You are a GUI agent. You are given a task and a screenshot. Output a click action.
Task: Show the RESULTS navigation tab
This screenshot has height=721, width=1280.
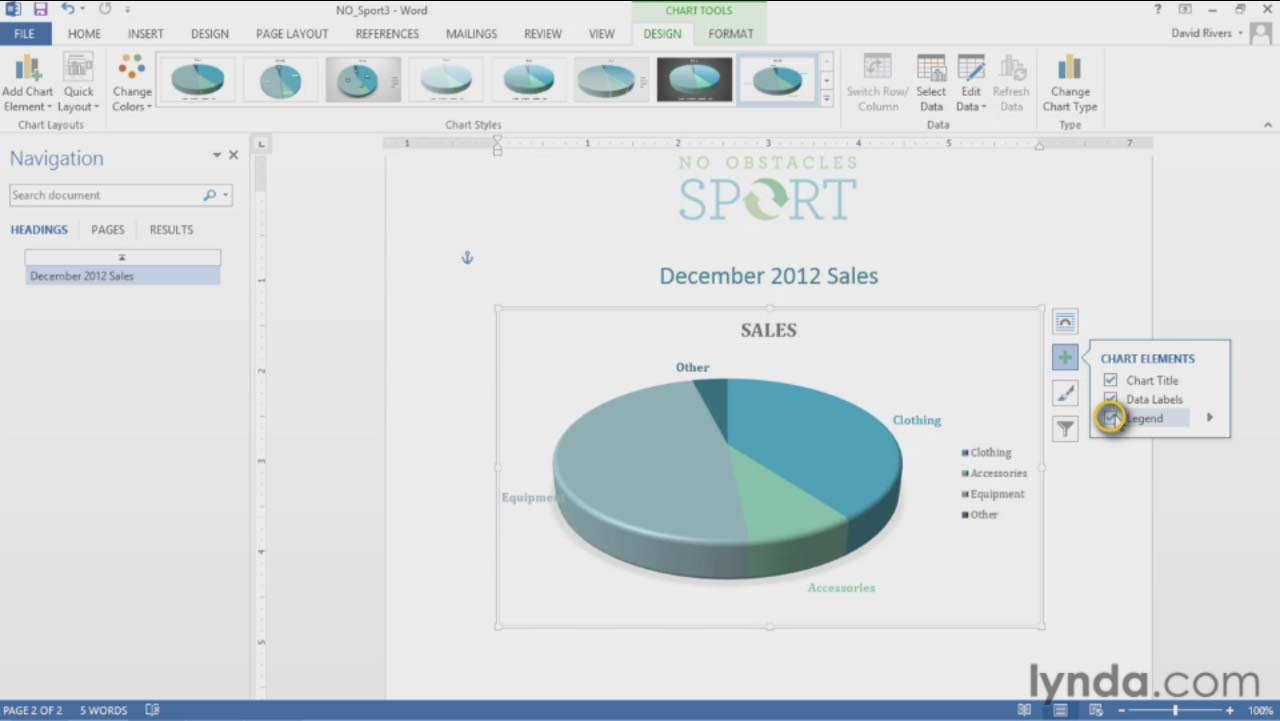(171, 230)
